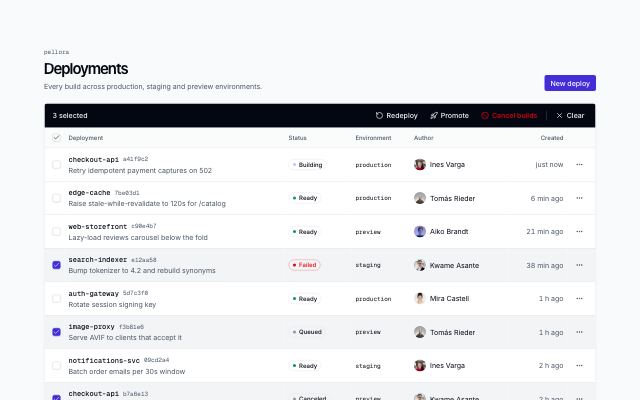Click the commit message 'Rotate session signing key'
The width and height of the screenshot is (640, 400).
pos(112,304)
